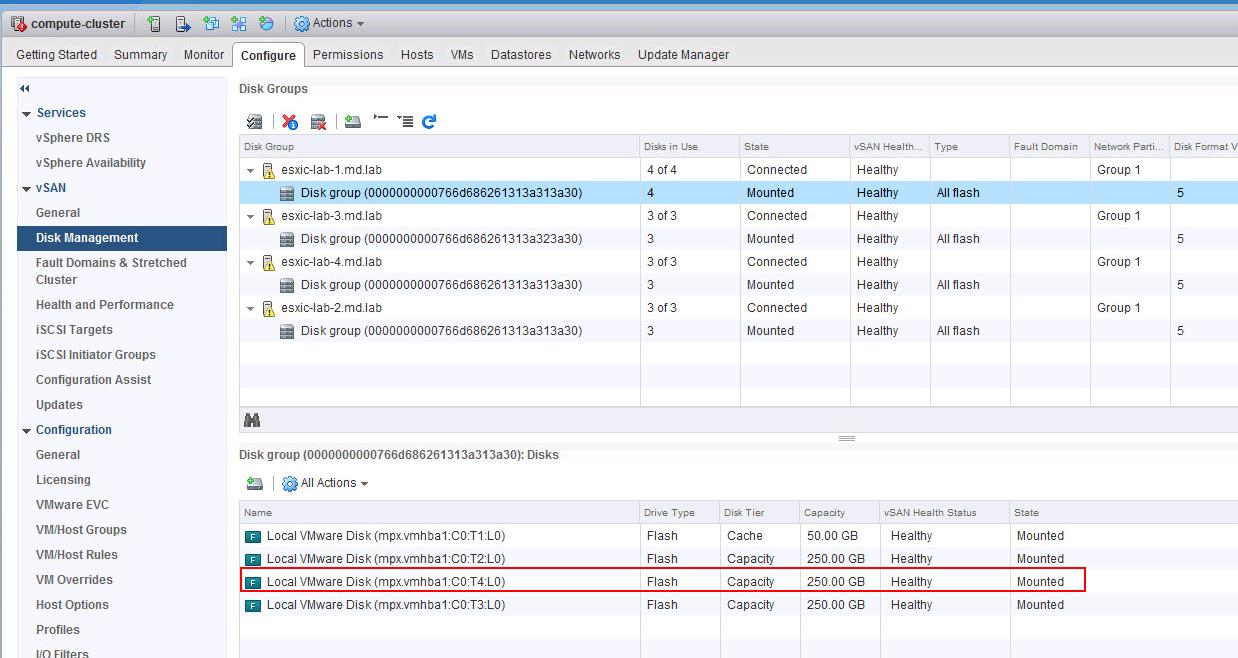Click the Expand All icon in the Disk Groups toolbar
The height and width of the screenshot is (658, 1238).
[404, 121]
